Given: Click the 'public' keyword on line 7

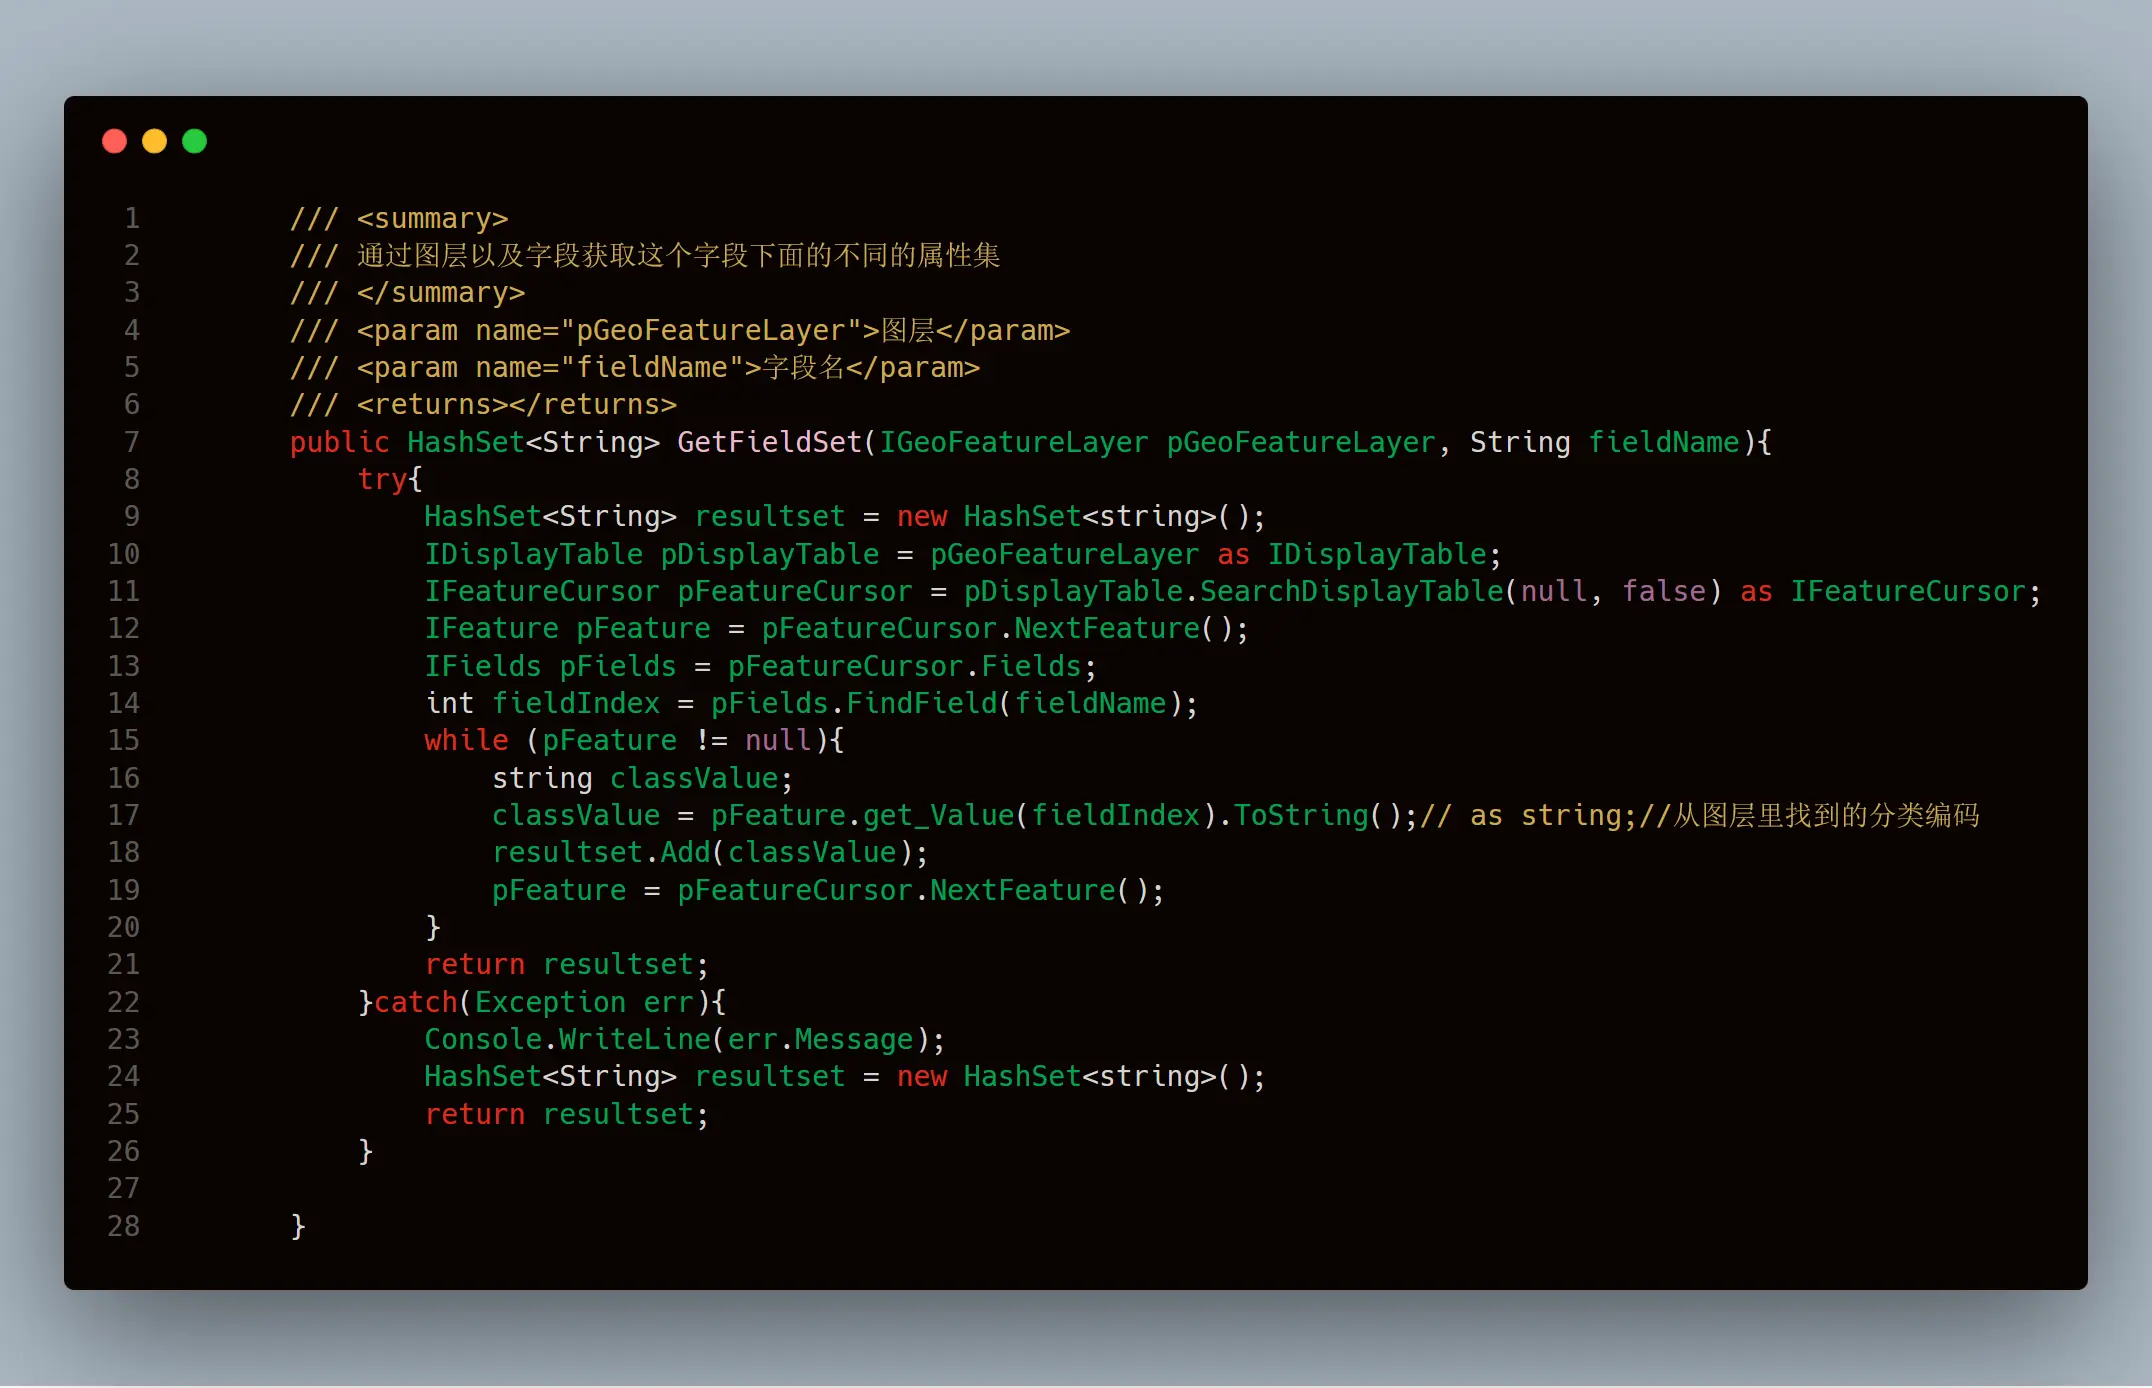Looking at the screenshot, I should [x=339, y=442].
